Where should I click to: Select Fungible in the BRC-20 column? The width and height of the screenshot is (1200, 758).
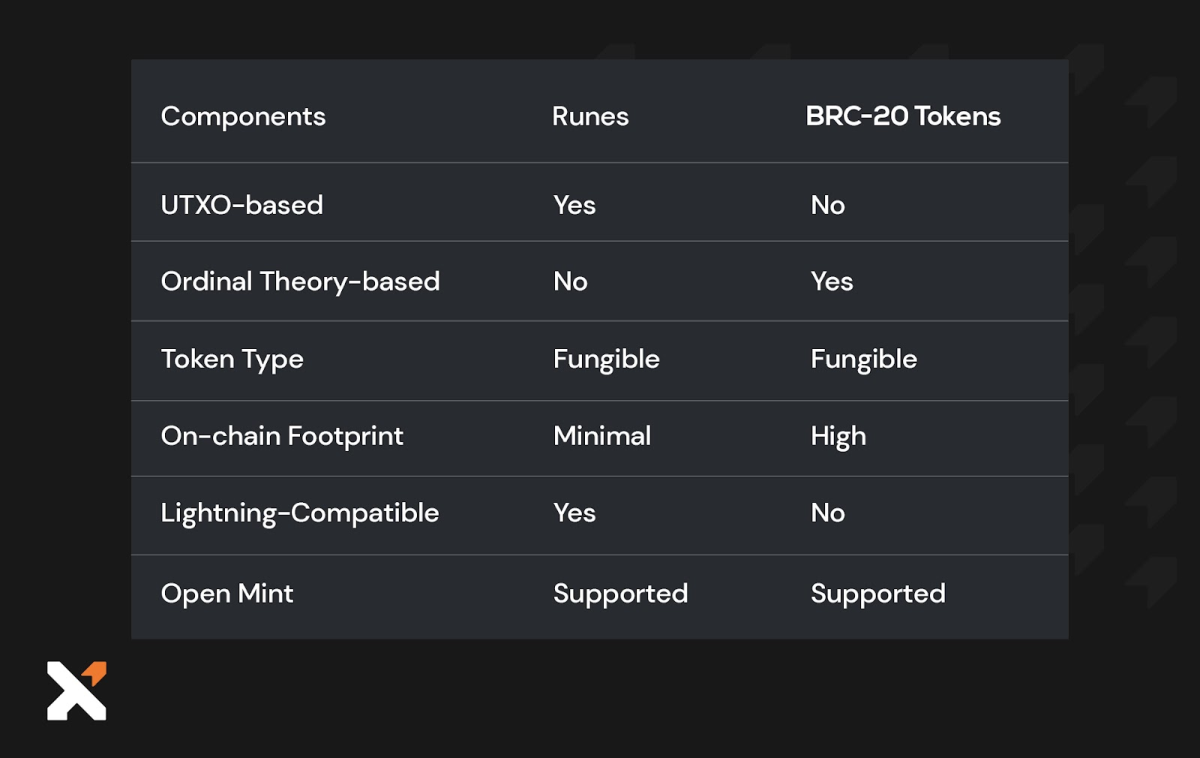(x=863, y=359)
